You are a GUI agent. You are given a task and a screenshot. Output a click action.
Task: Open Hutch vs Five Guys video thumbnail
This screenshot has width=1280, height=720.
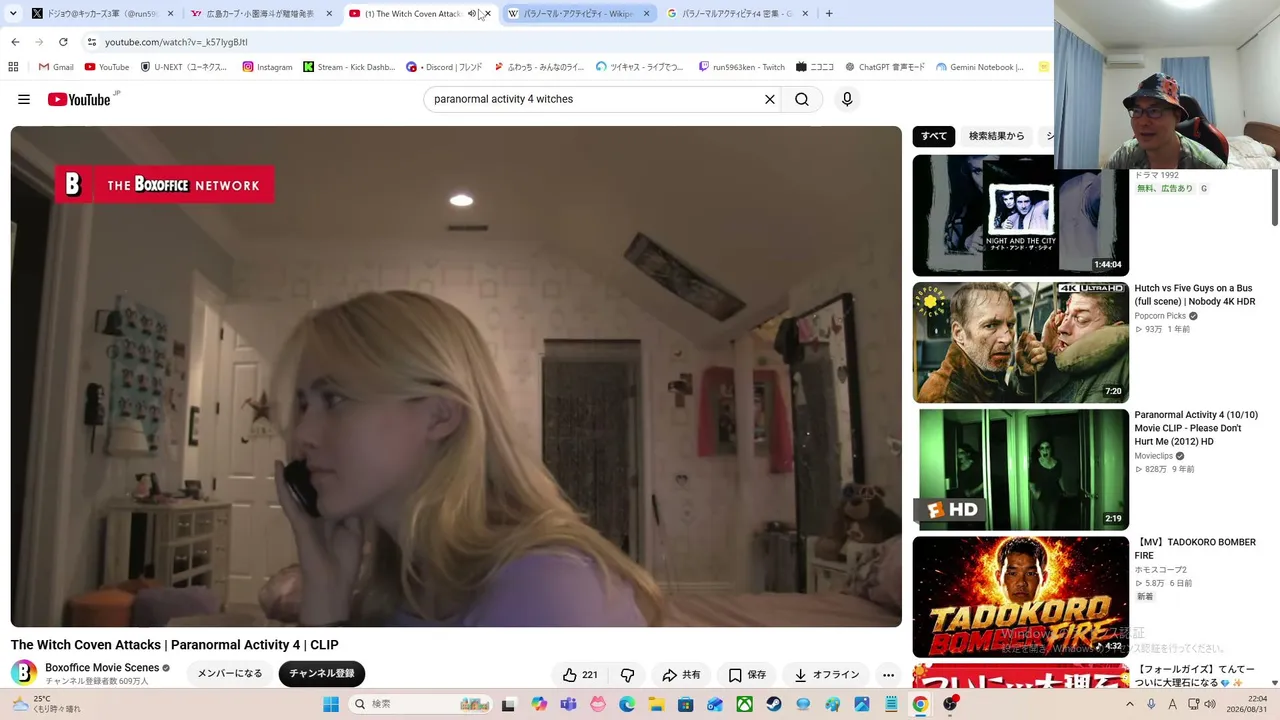pos(1020,342)
